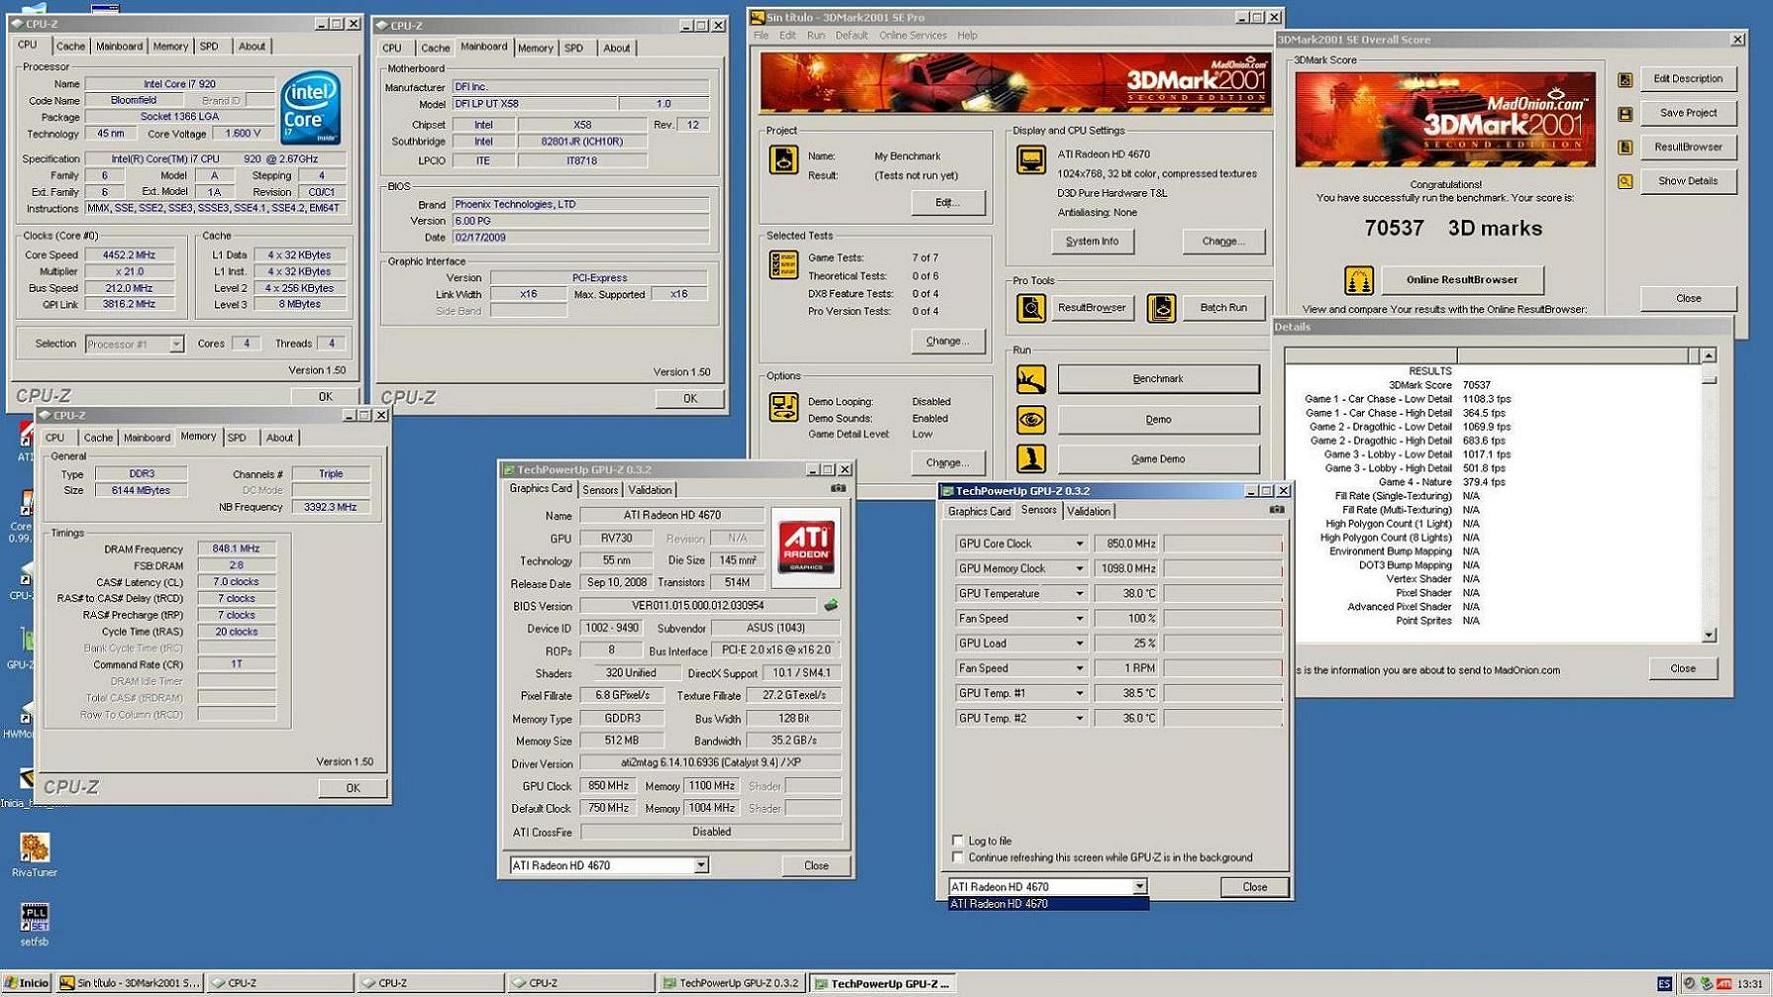Click the BIOS save chip icon in GPU-Z
Viewport: 1773px width, 997px height.
(830, 605)
